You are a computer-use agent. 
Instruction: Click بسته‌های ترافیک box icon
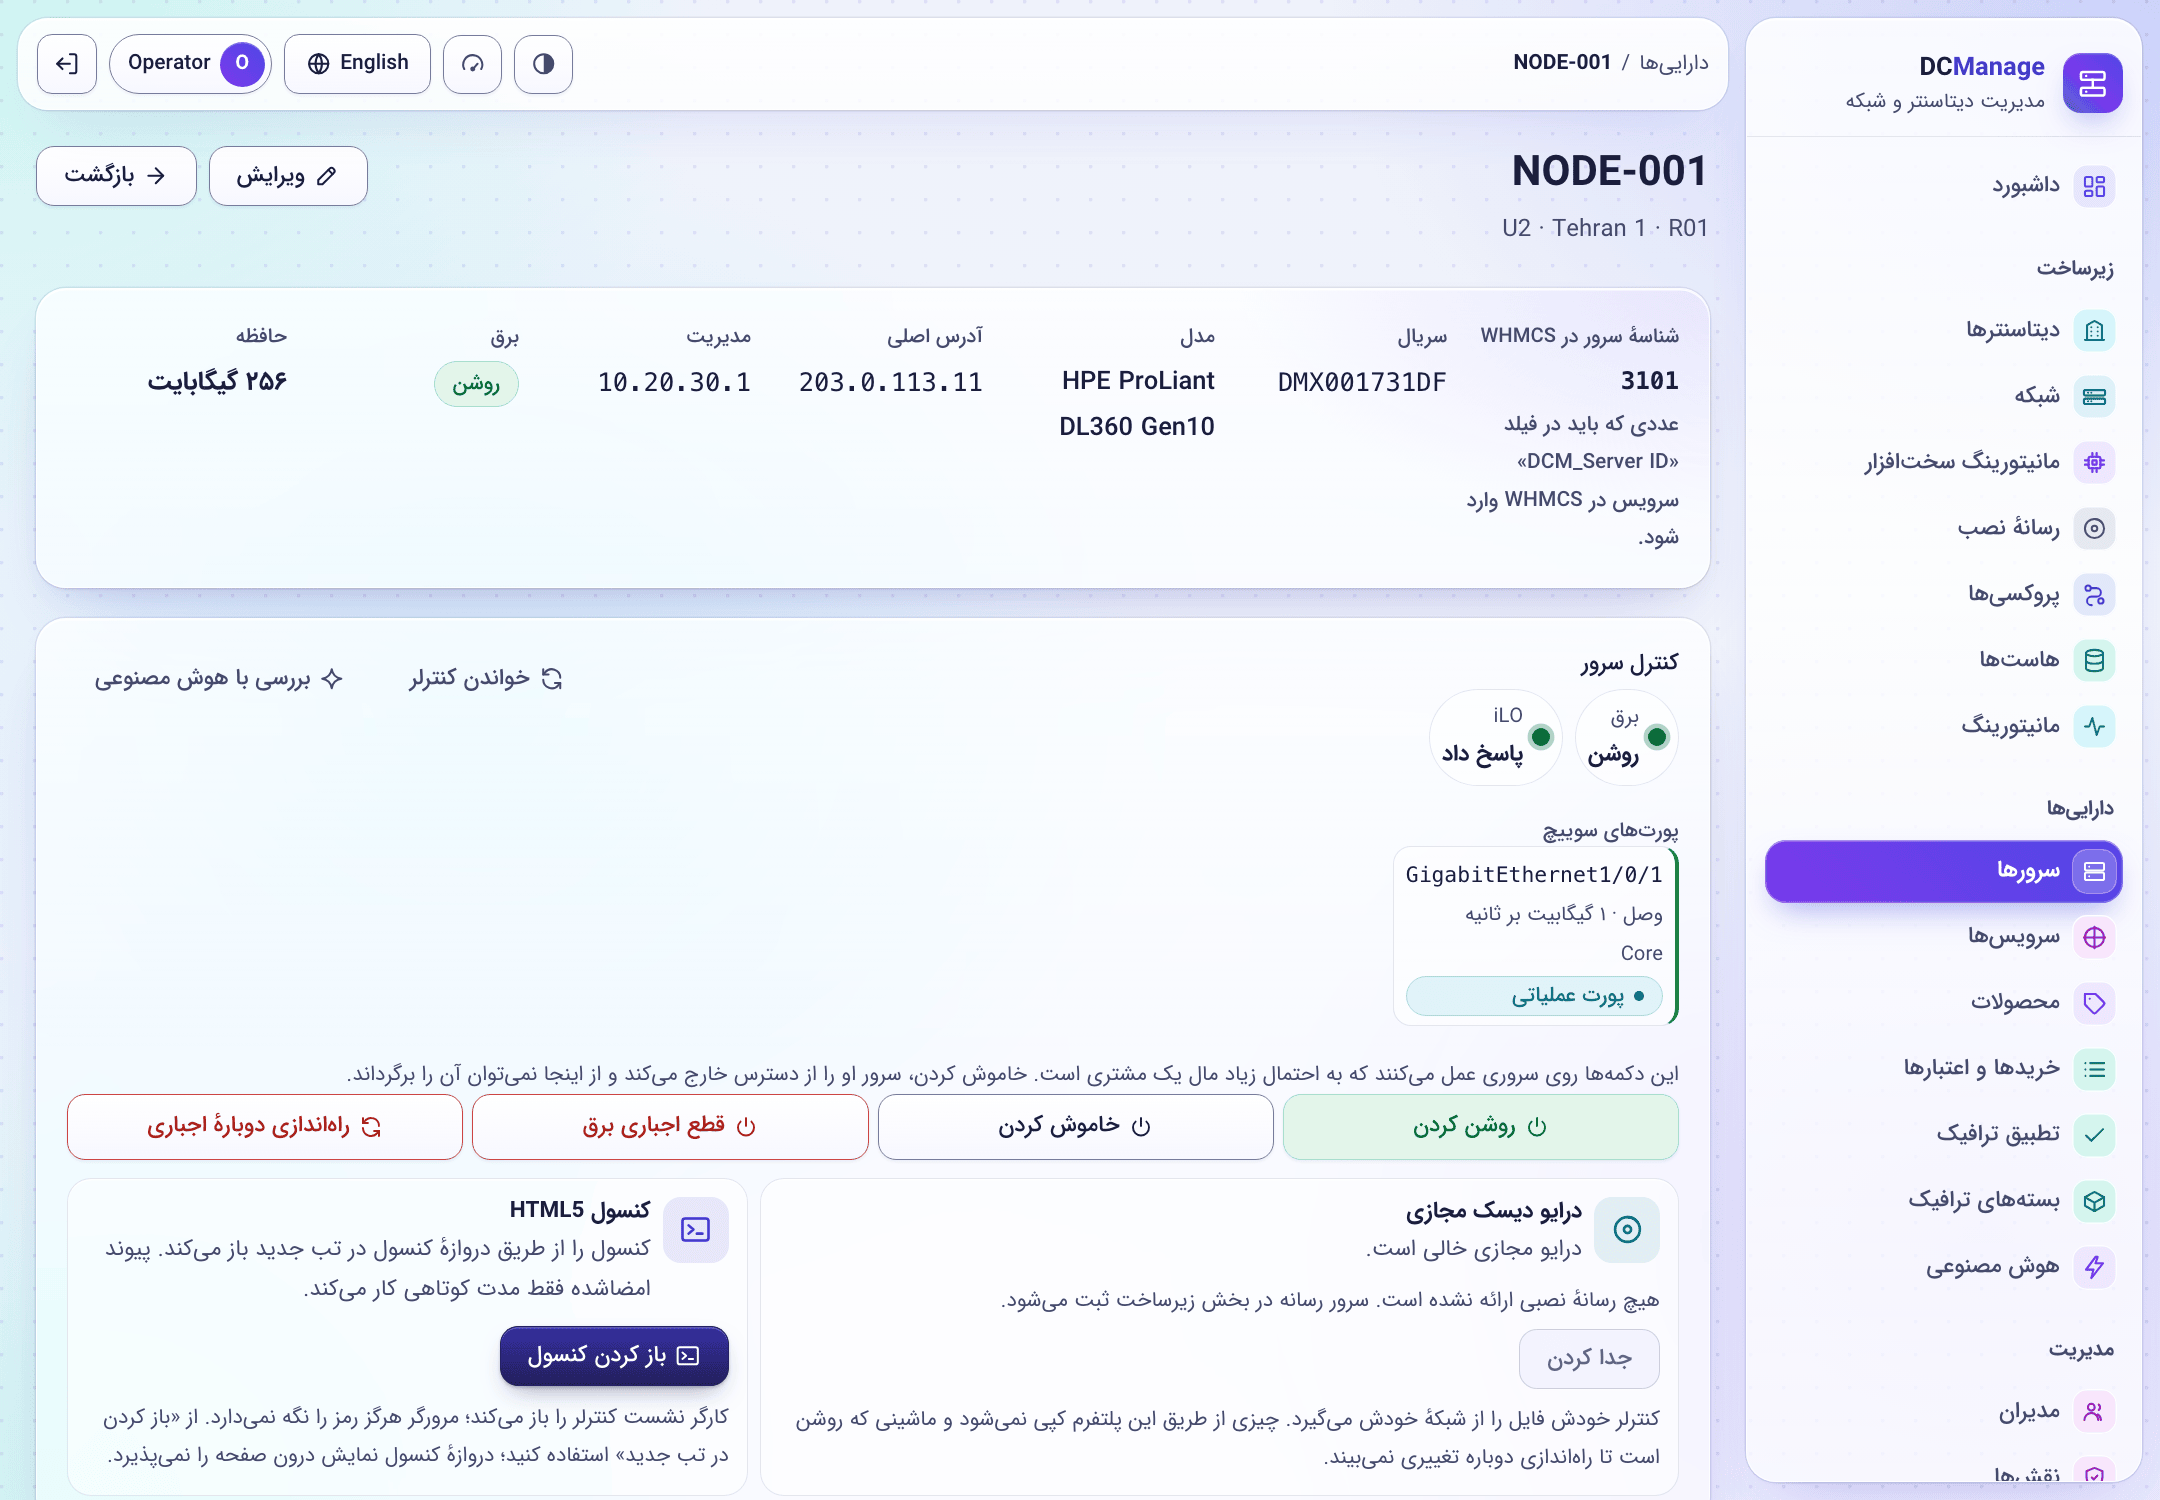(2094, 1201)
